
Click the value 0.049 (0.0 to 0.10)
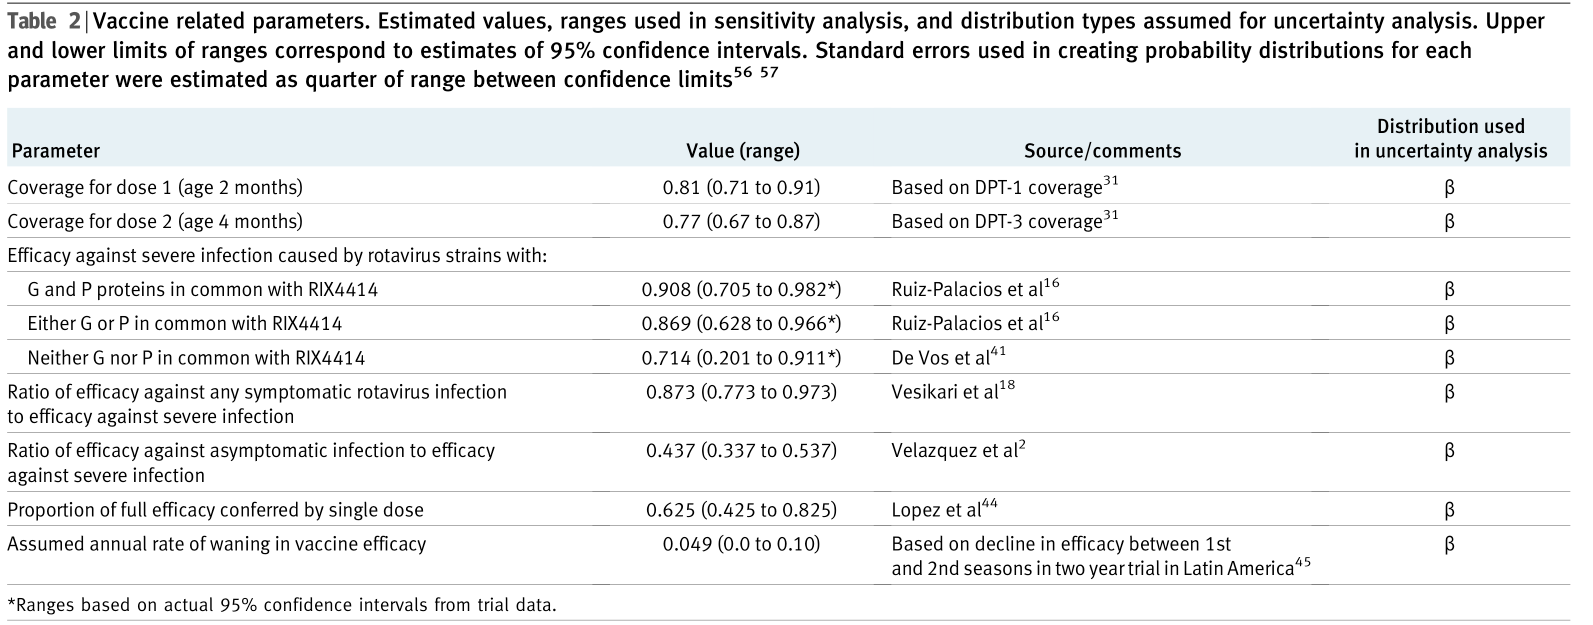point(742,545)
